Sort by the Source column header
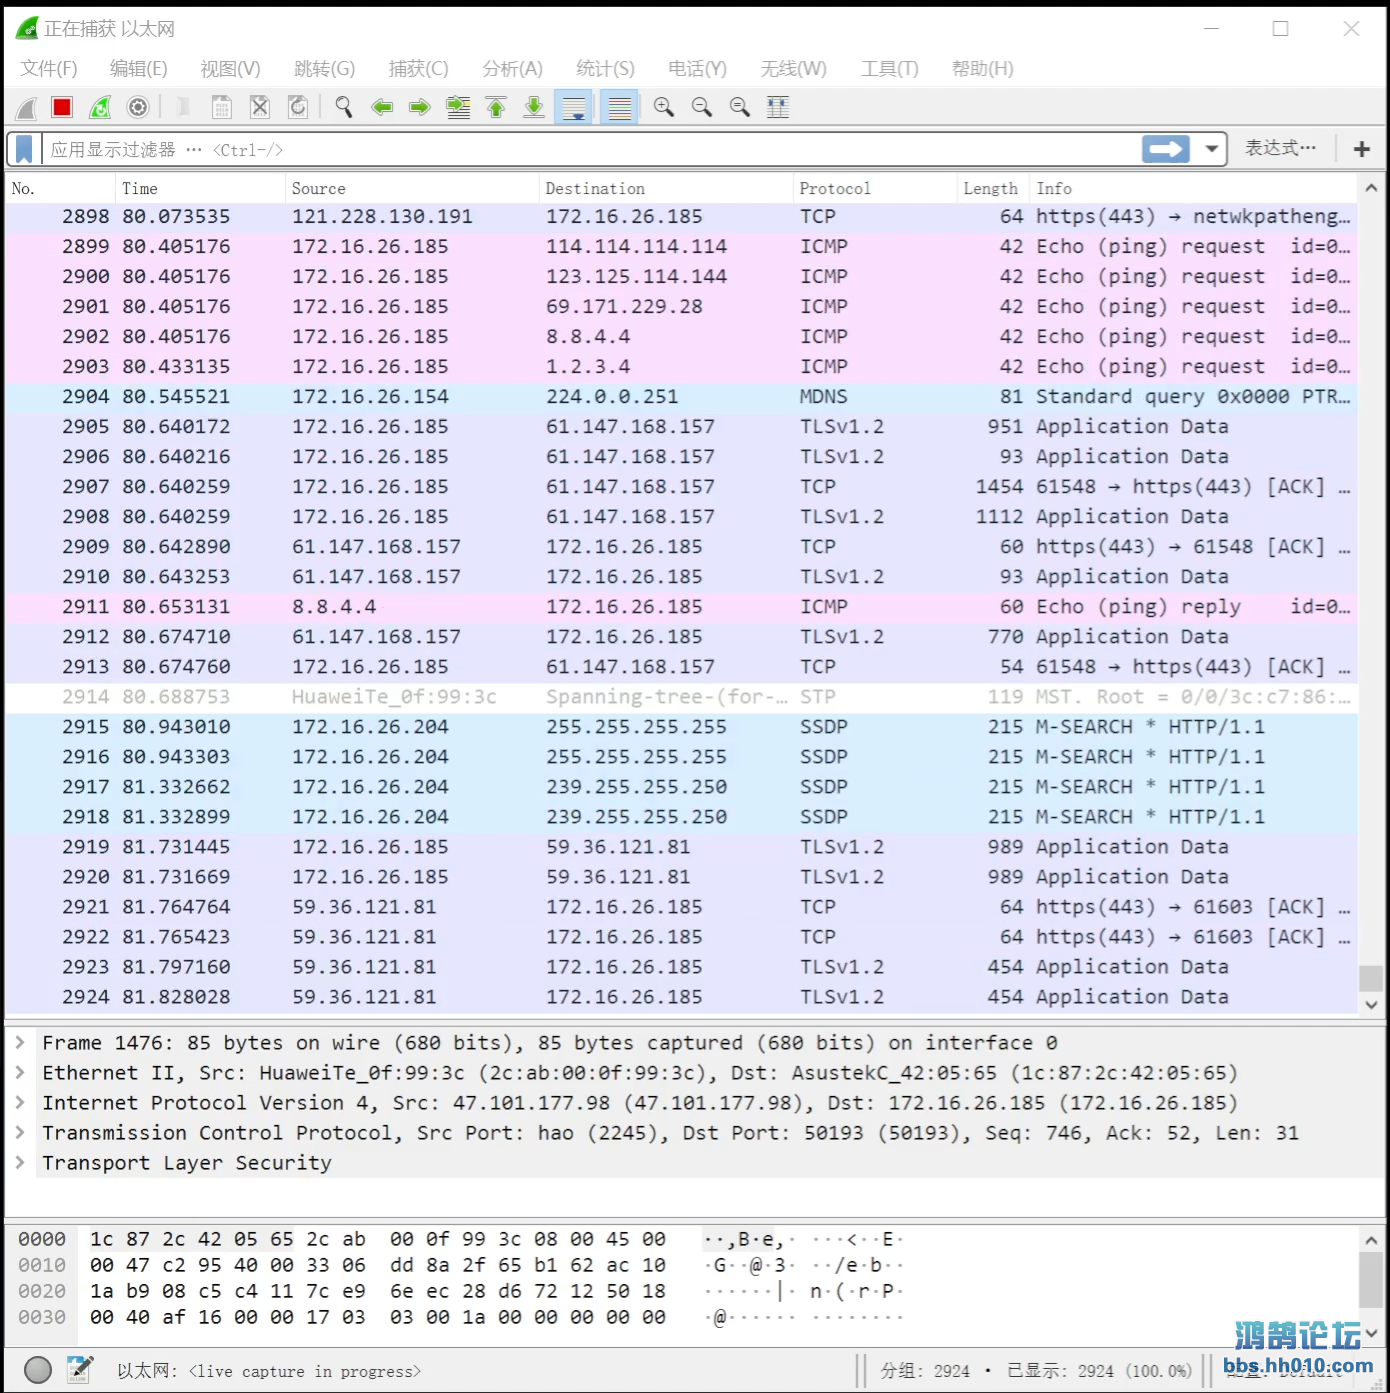 point(412,188)
